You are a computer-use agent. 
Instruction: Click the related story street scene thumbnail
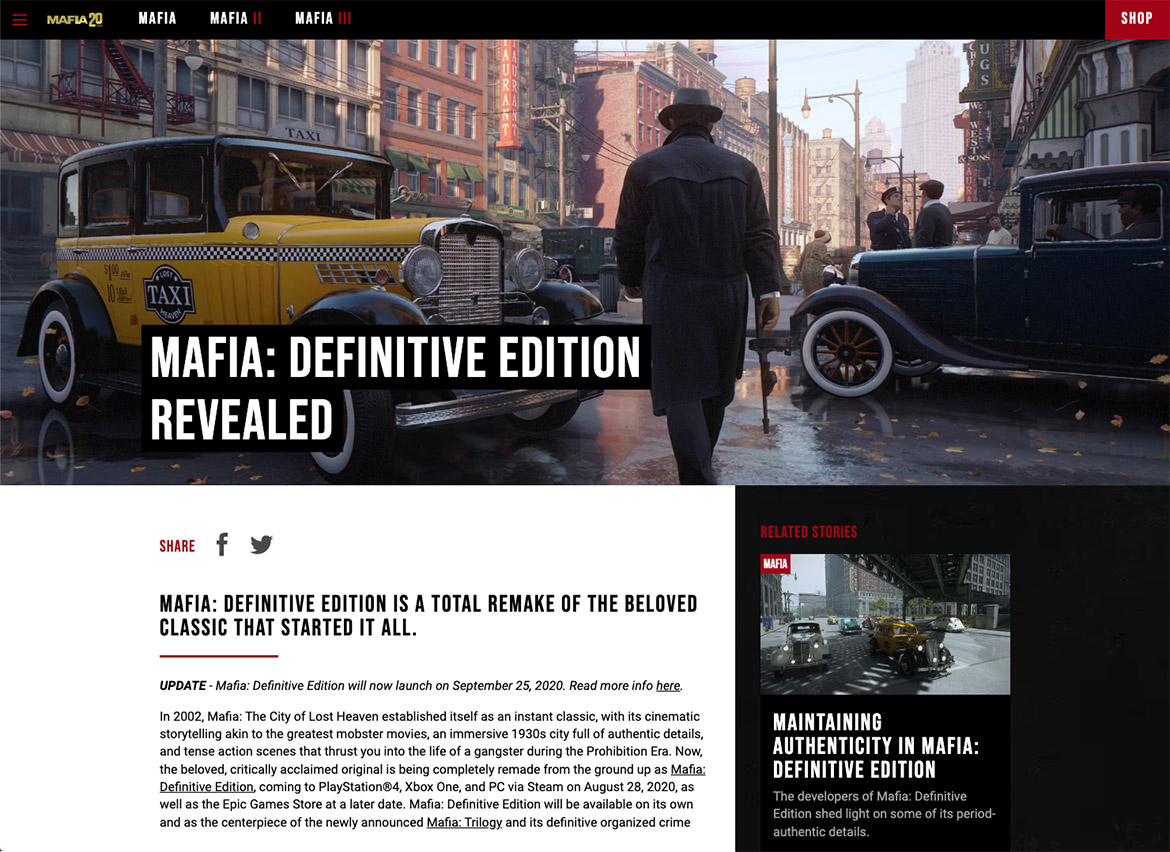(x=885, y=624)
